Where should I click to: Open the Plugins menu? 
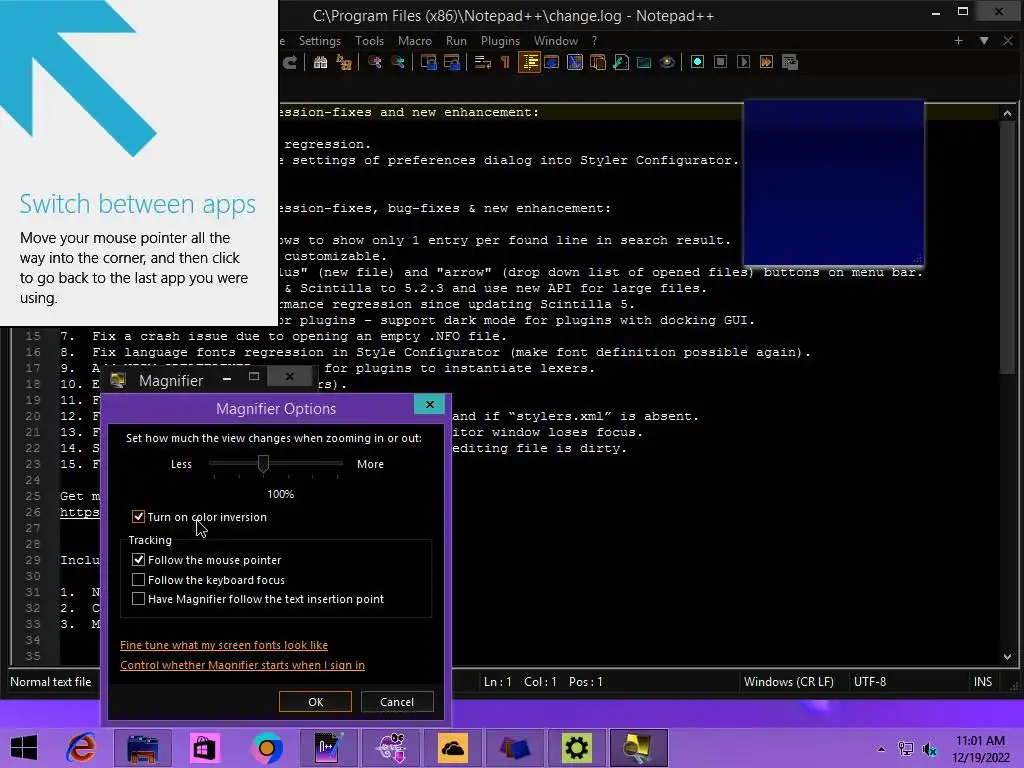[x=500, y=40]
